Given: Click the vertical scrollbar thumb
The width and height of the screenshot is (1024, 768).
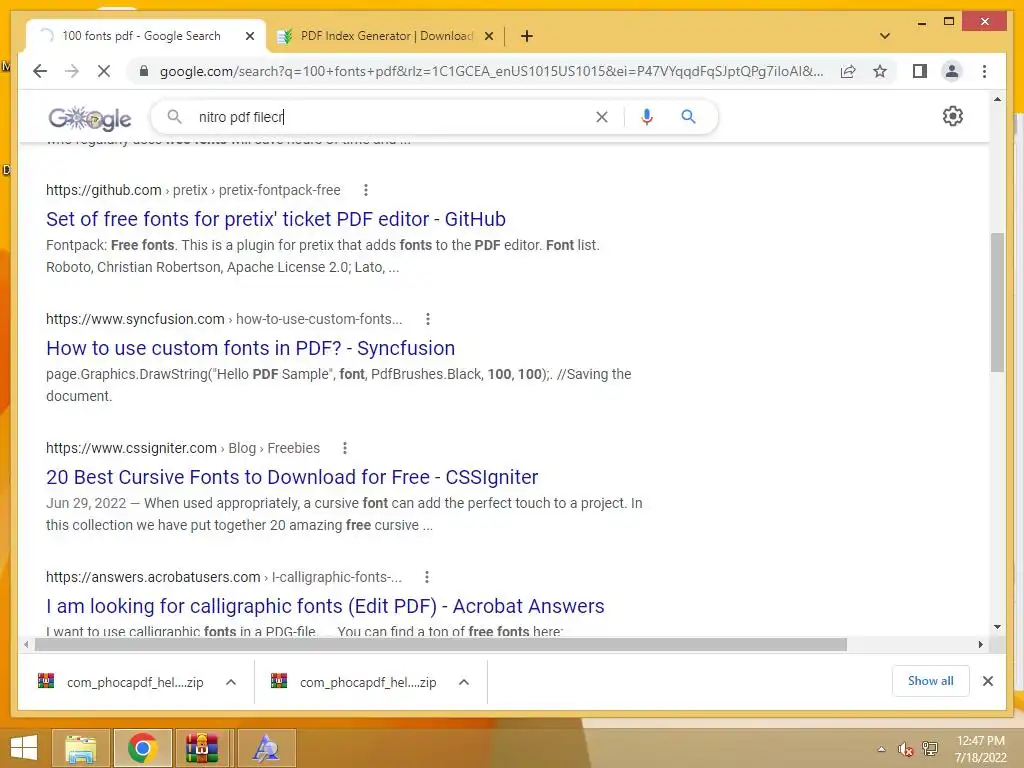Looking at the screenshot, I should coord(997,302).
